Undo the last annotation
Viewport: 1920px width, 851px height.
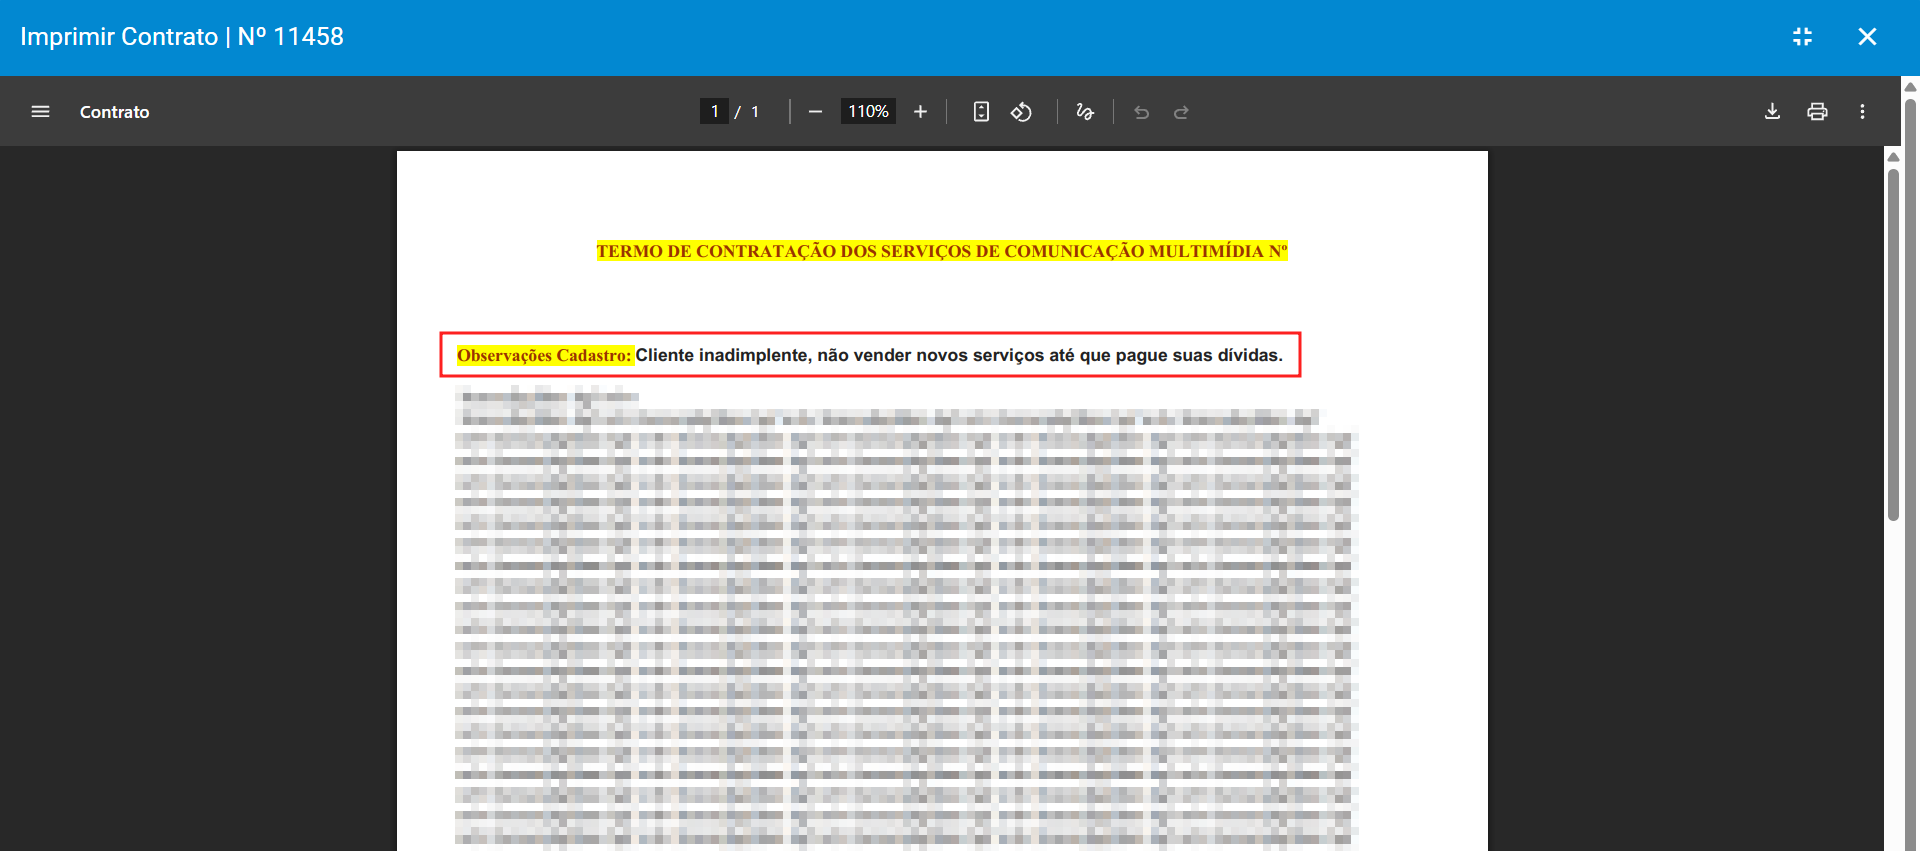(x=1141, y=112)
